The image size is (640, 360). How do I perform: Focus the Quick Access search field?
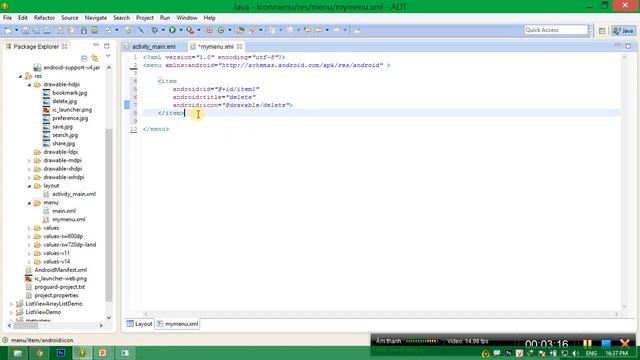pos(556,30)
